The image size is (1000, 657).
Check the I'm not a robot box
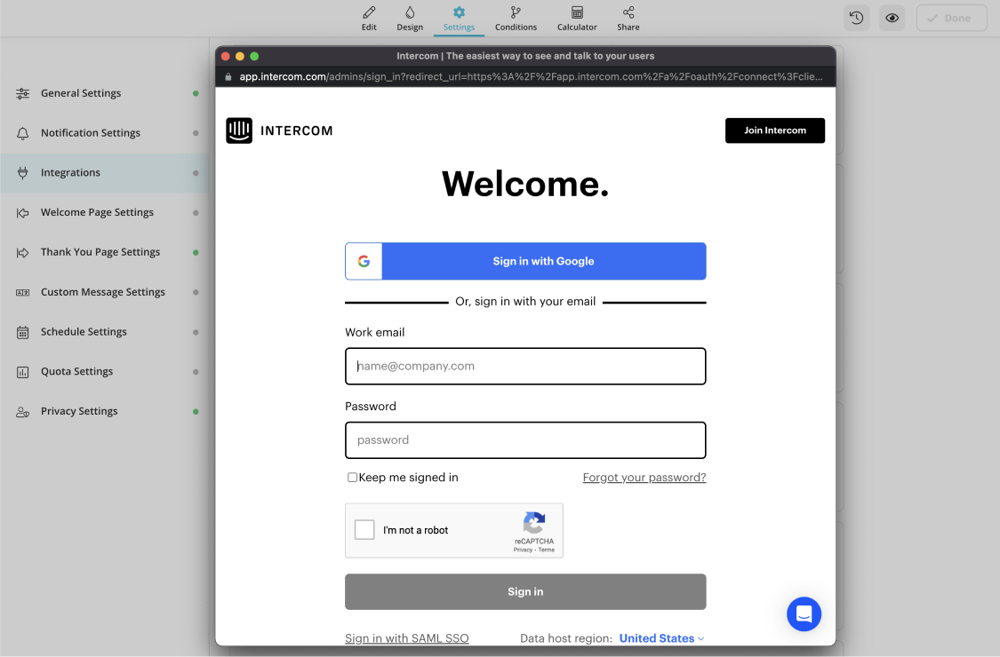pyautogui.click(x=365, y=530)
